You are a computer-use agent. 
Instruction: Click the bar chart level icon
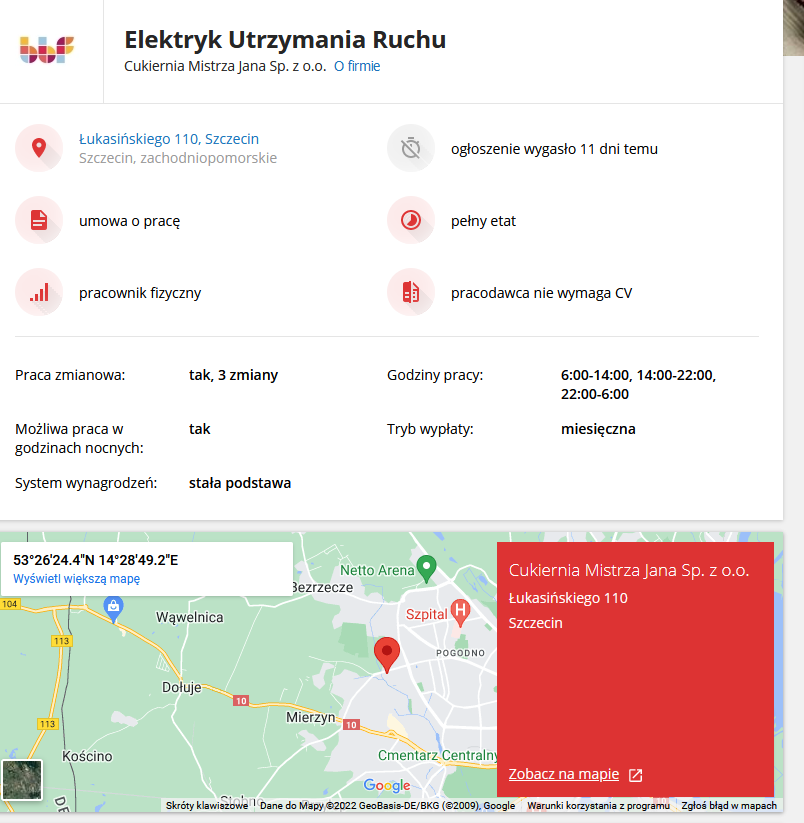tap(39, 292)
